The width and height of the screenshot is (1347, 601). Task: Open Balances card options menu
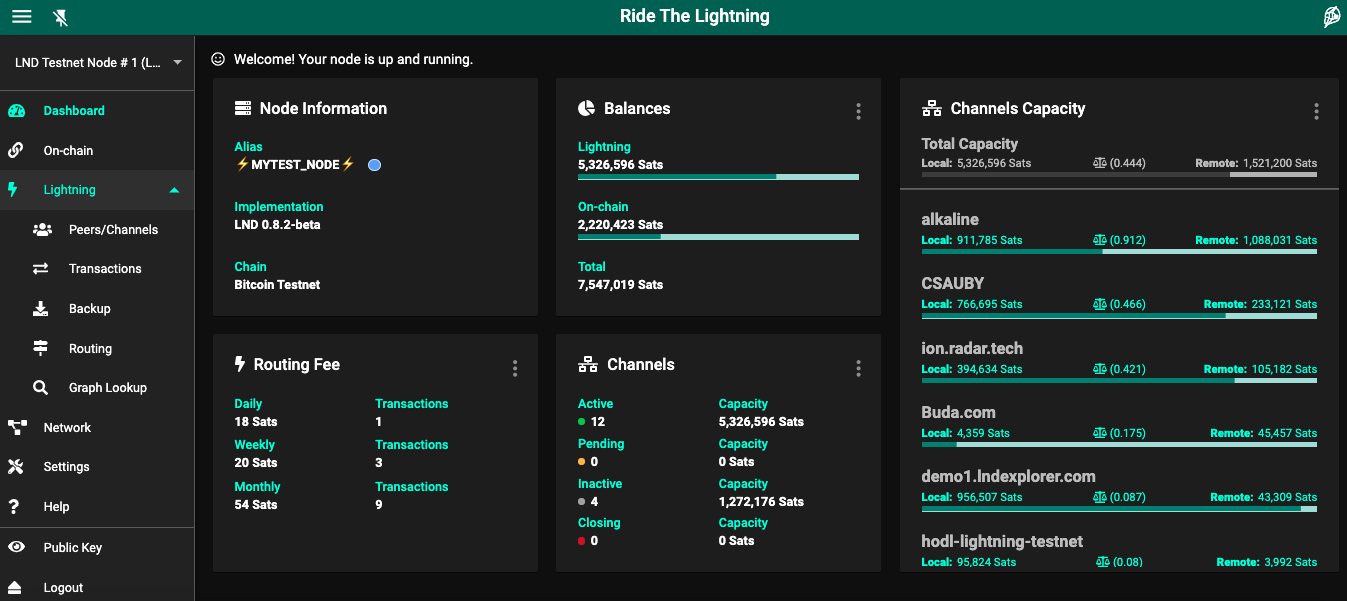click(x=858, y=112)
